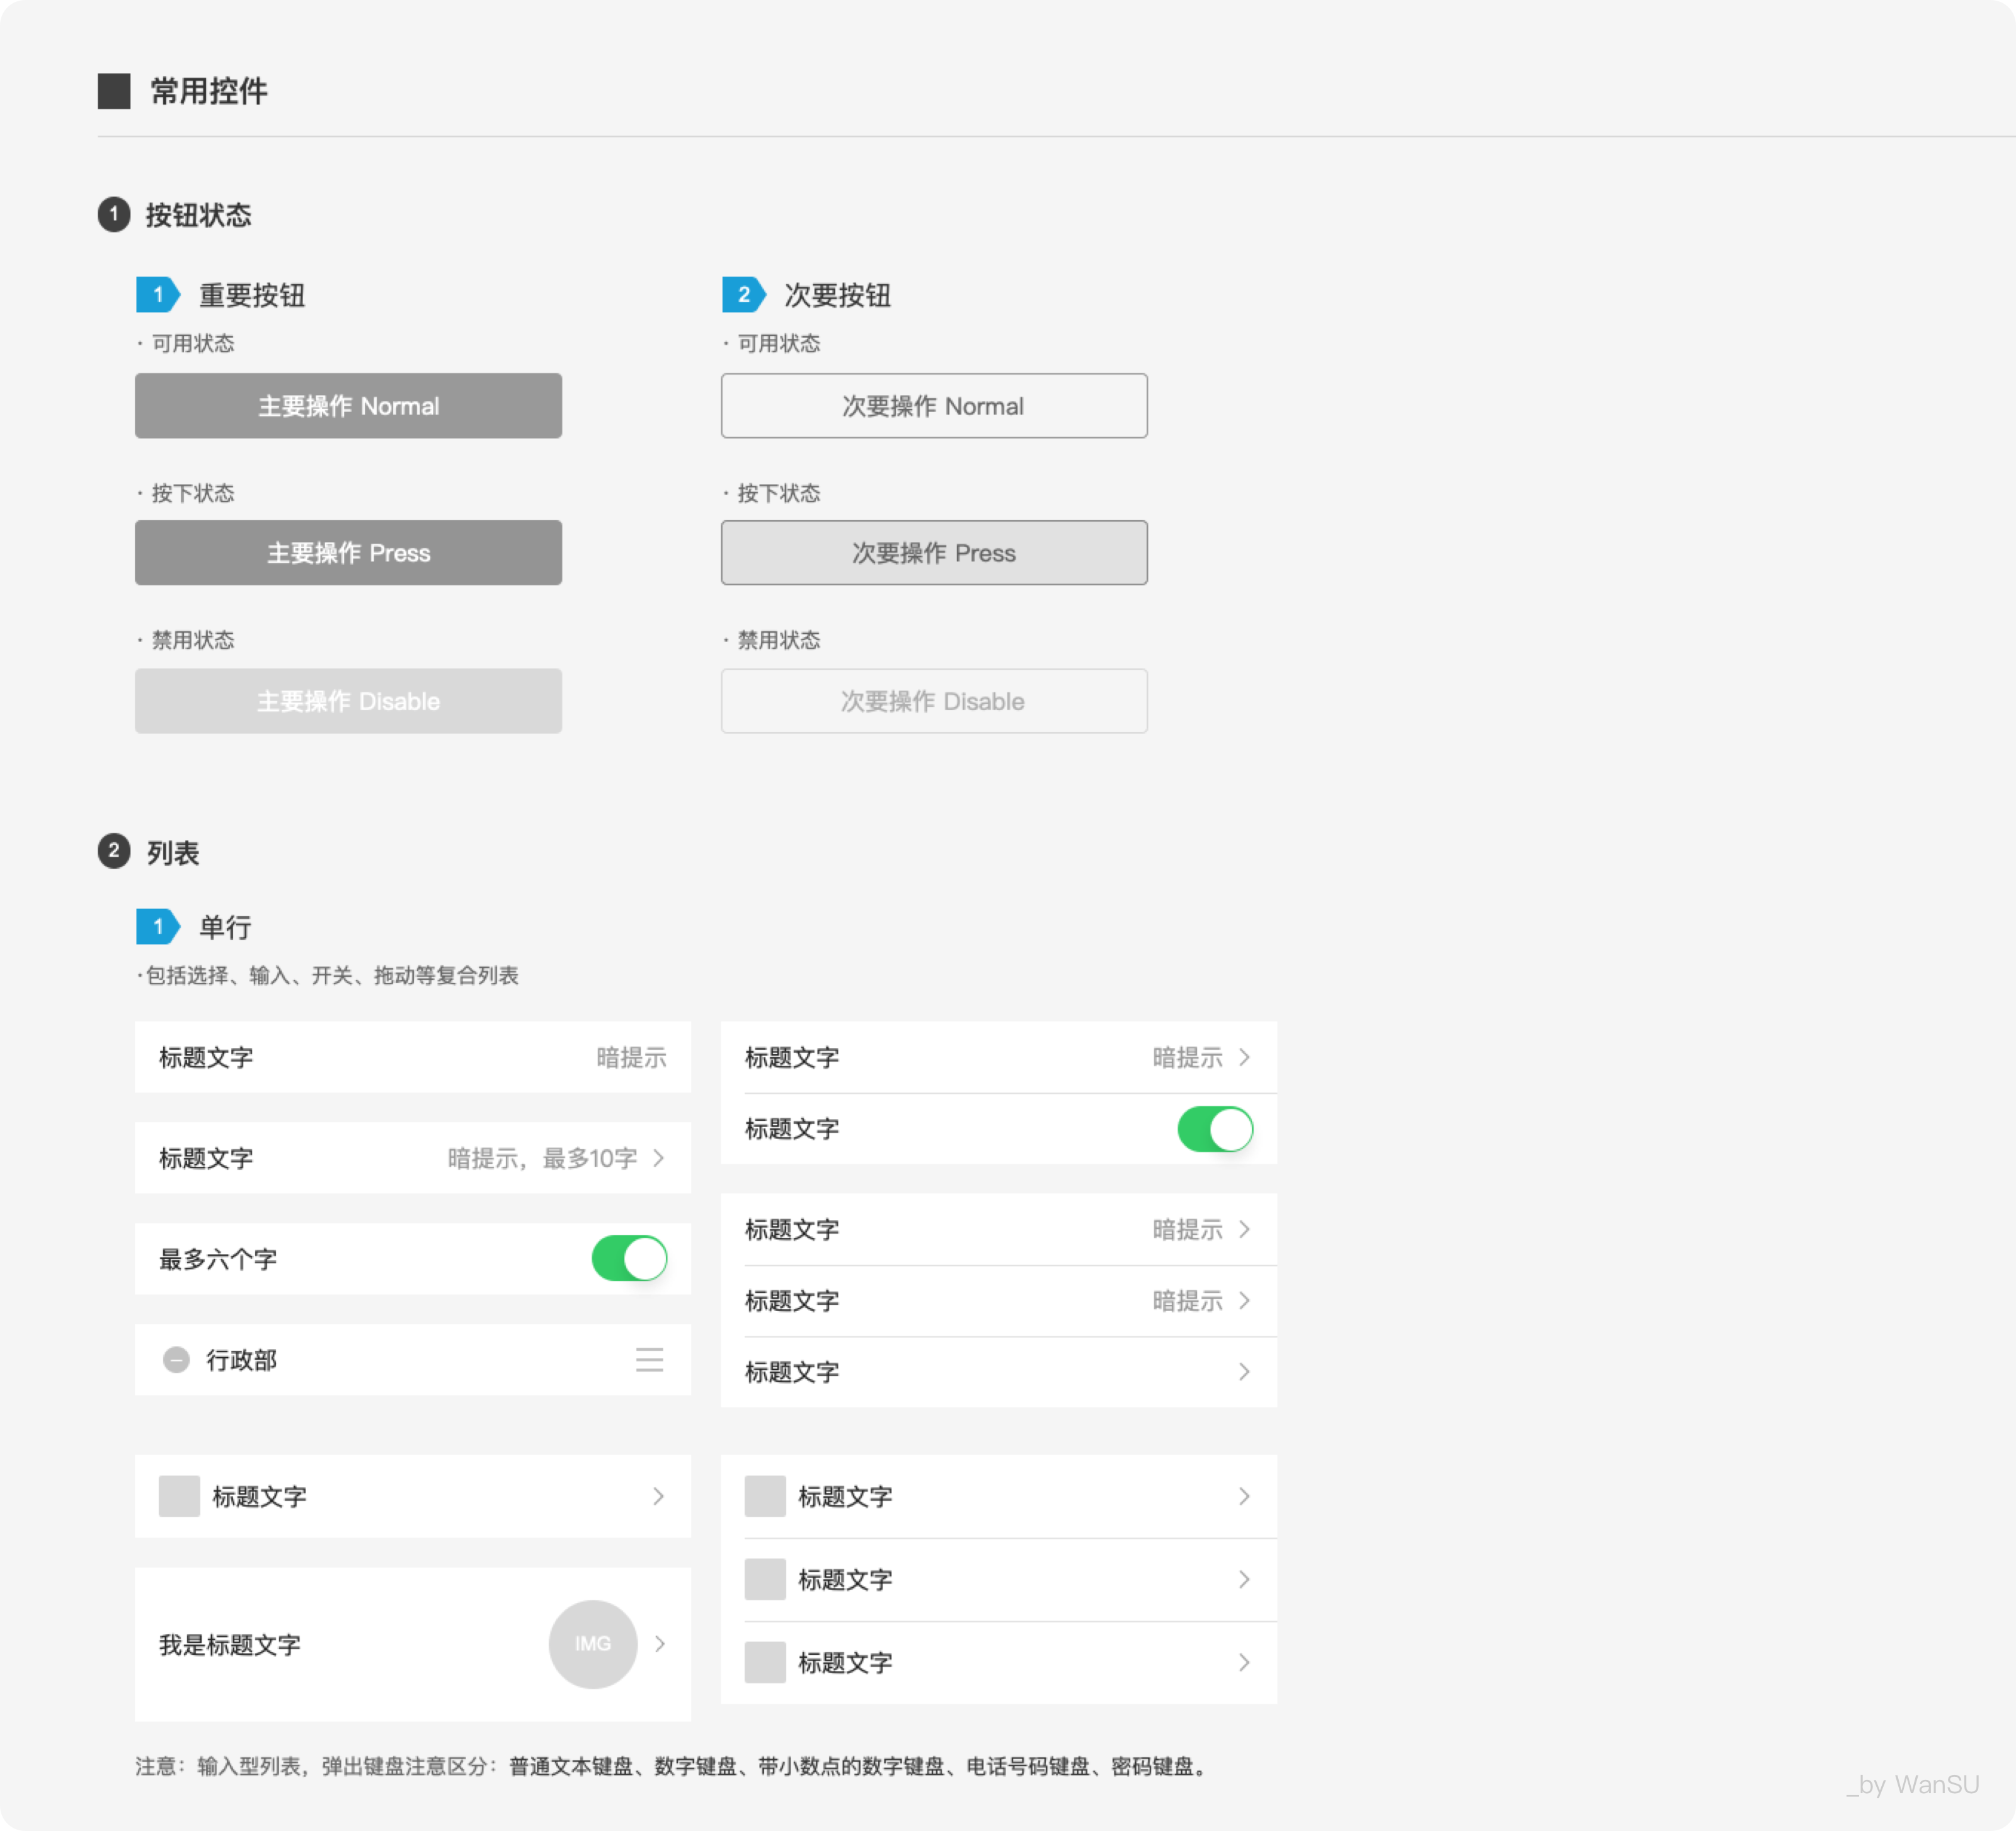Click blue badge 1 next to 单行
Screen dimensions: 2016x1831
[x=157, y=927]
